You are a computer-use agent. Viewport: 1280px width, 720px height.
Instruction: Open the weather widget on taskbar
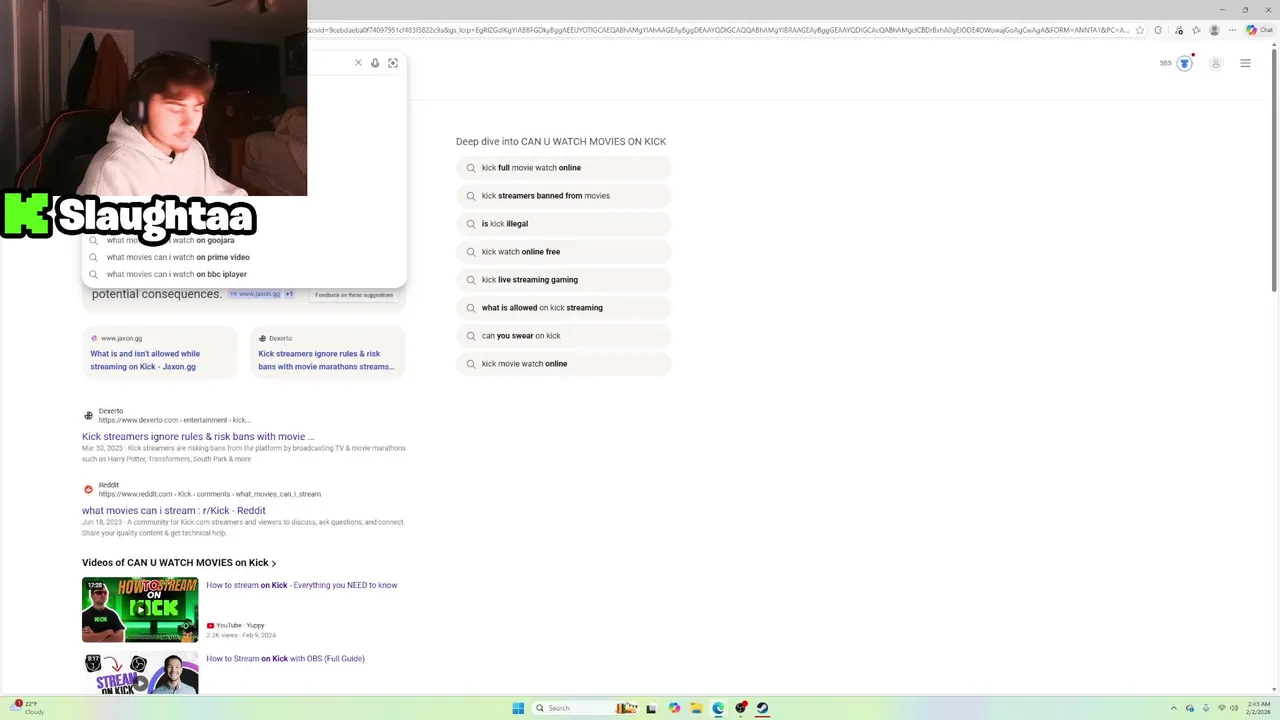coord(28,708)
